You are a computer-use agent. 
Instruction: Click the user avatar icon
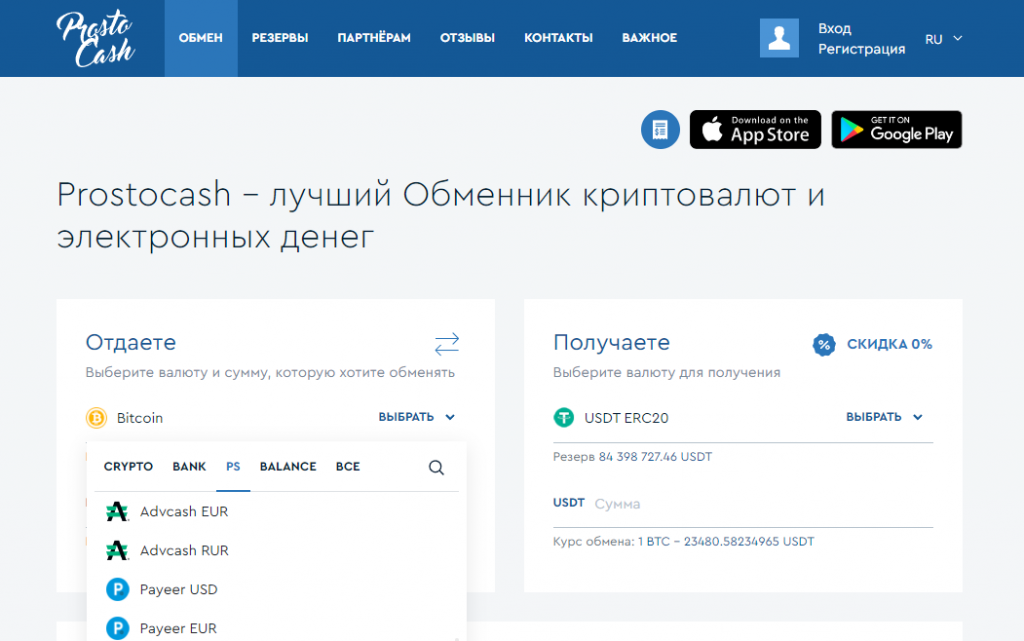point(779,38)
